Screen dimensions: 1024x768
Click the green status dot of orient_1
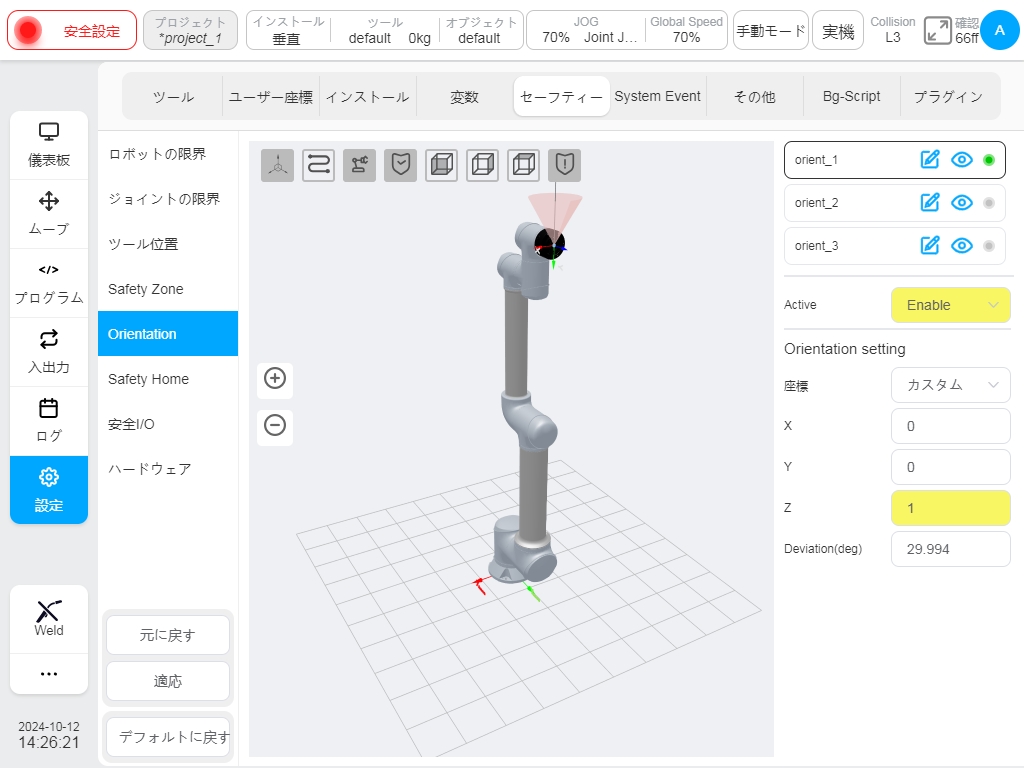coord(989,160)
